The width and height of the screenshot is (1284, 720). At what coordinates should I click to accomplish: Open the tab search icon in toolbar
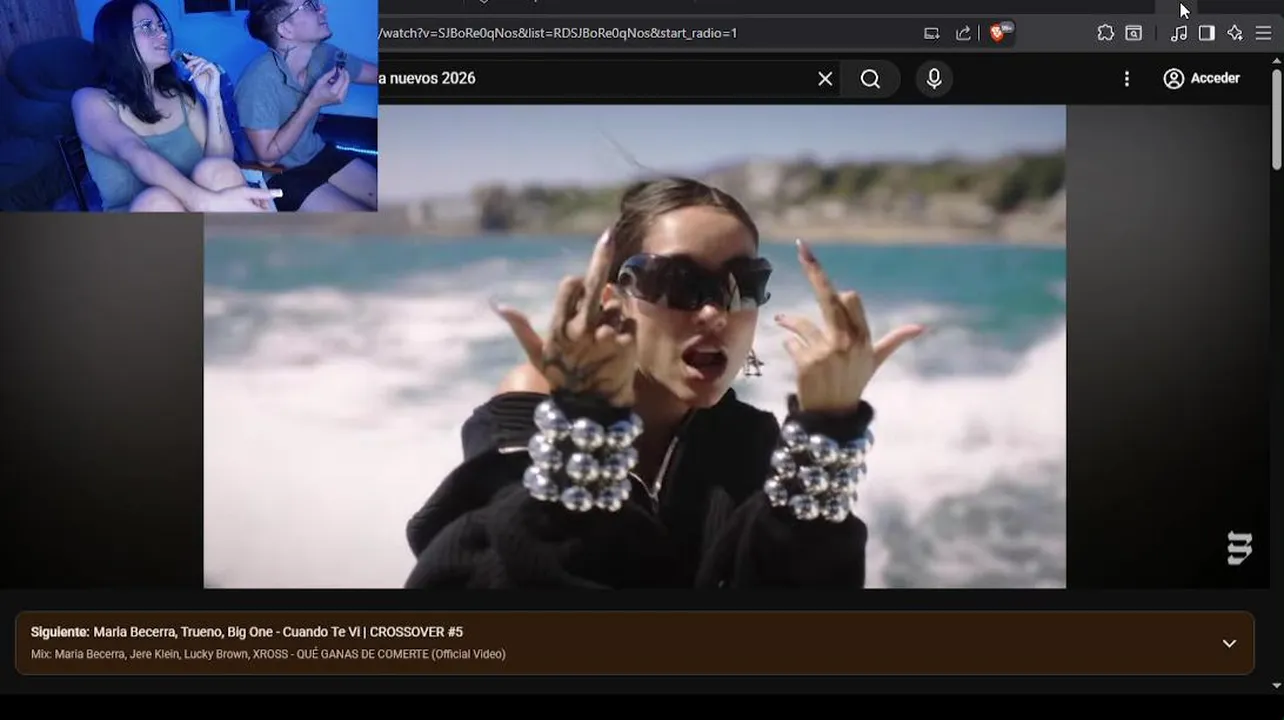1134,33
